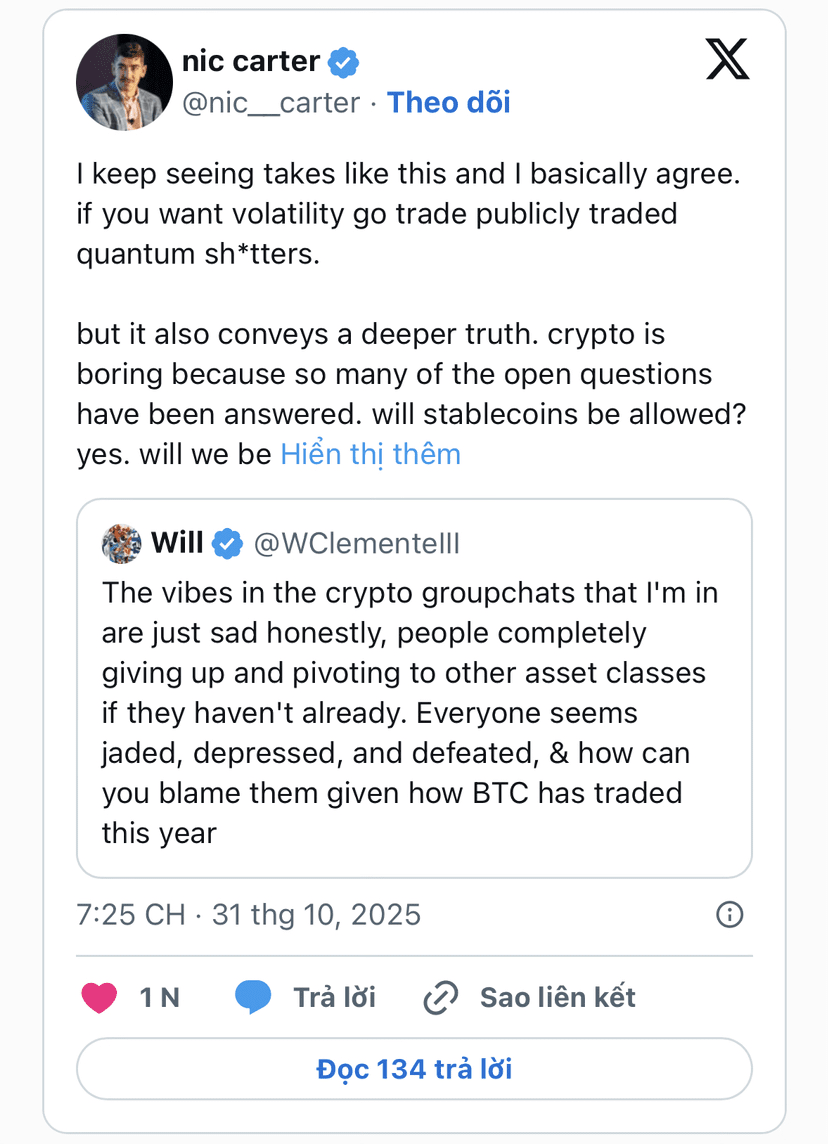Click the 1 N likes count
828x1144 pixels.
click(159, 997)
